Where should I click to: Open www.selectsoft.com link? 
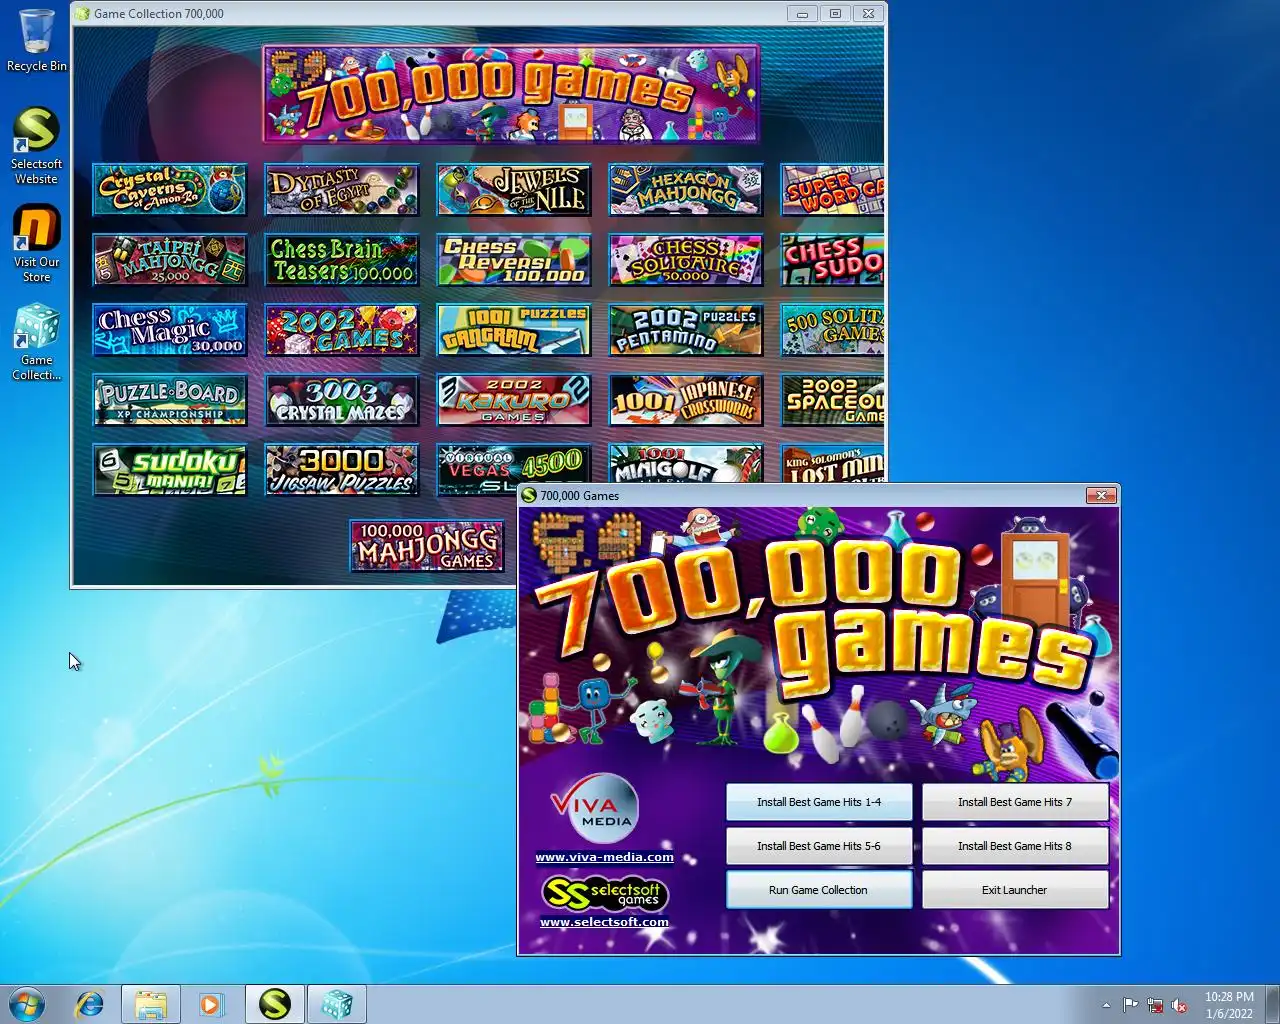(604, 922)
